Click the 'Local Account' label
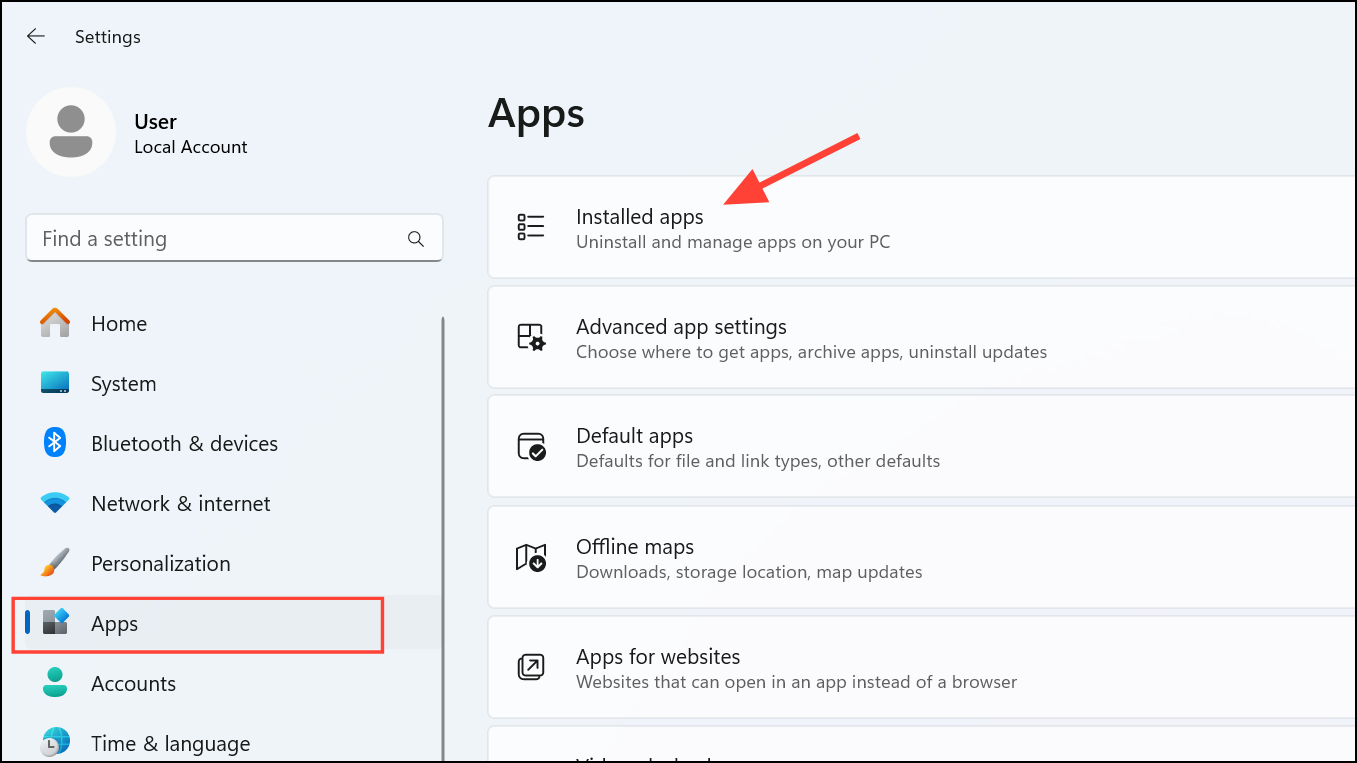Screen dimensions: 1357x763 pyautogui.click(x=190, y=146)
